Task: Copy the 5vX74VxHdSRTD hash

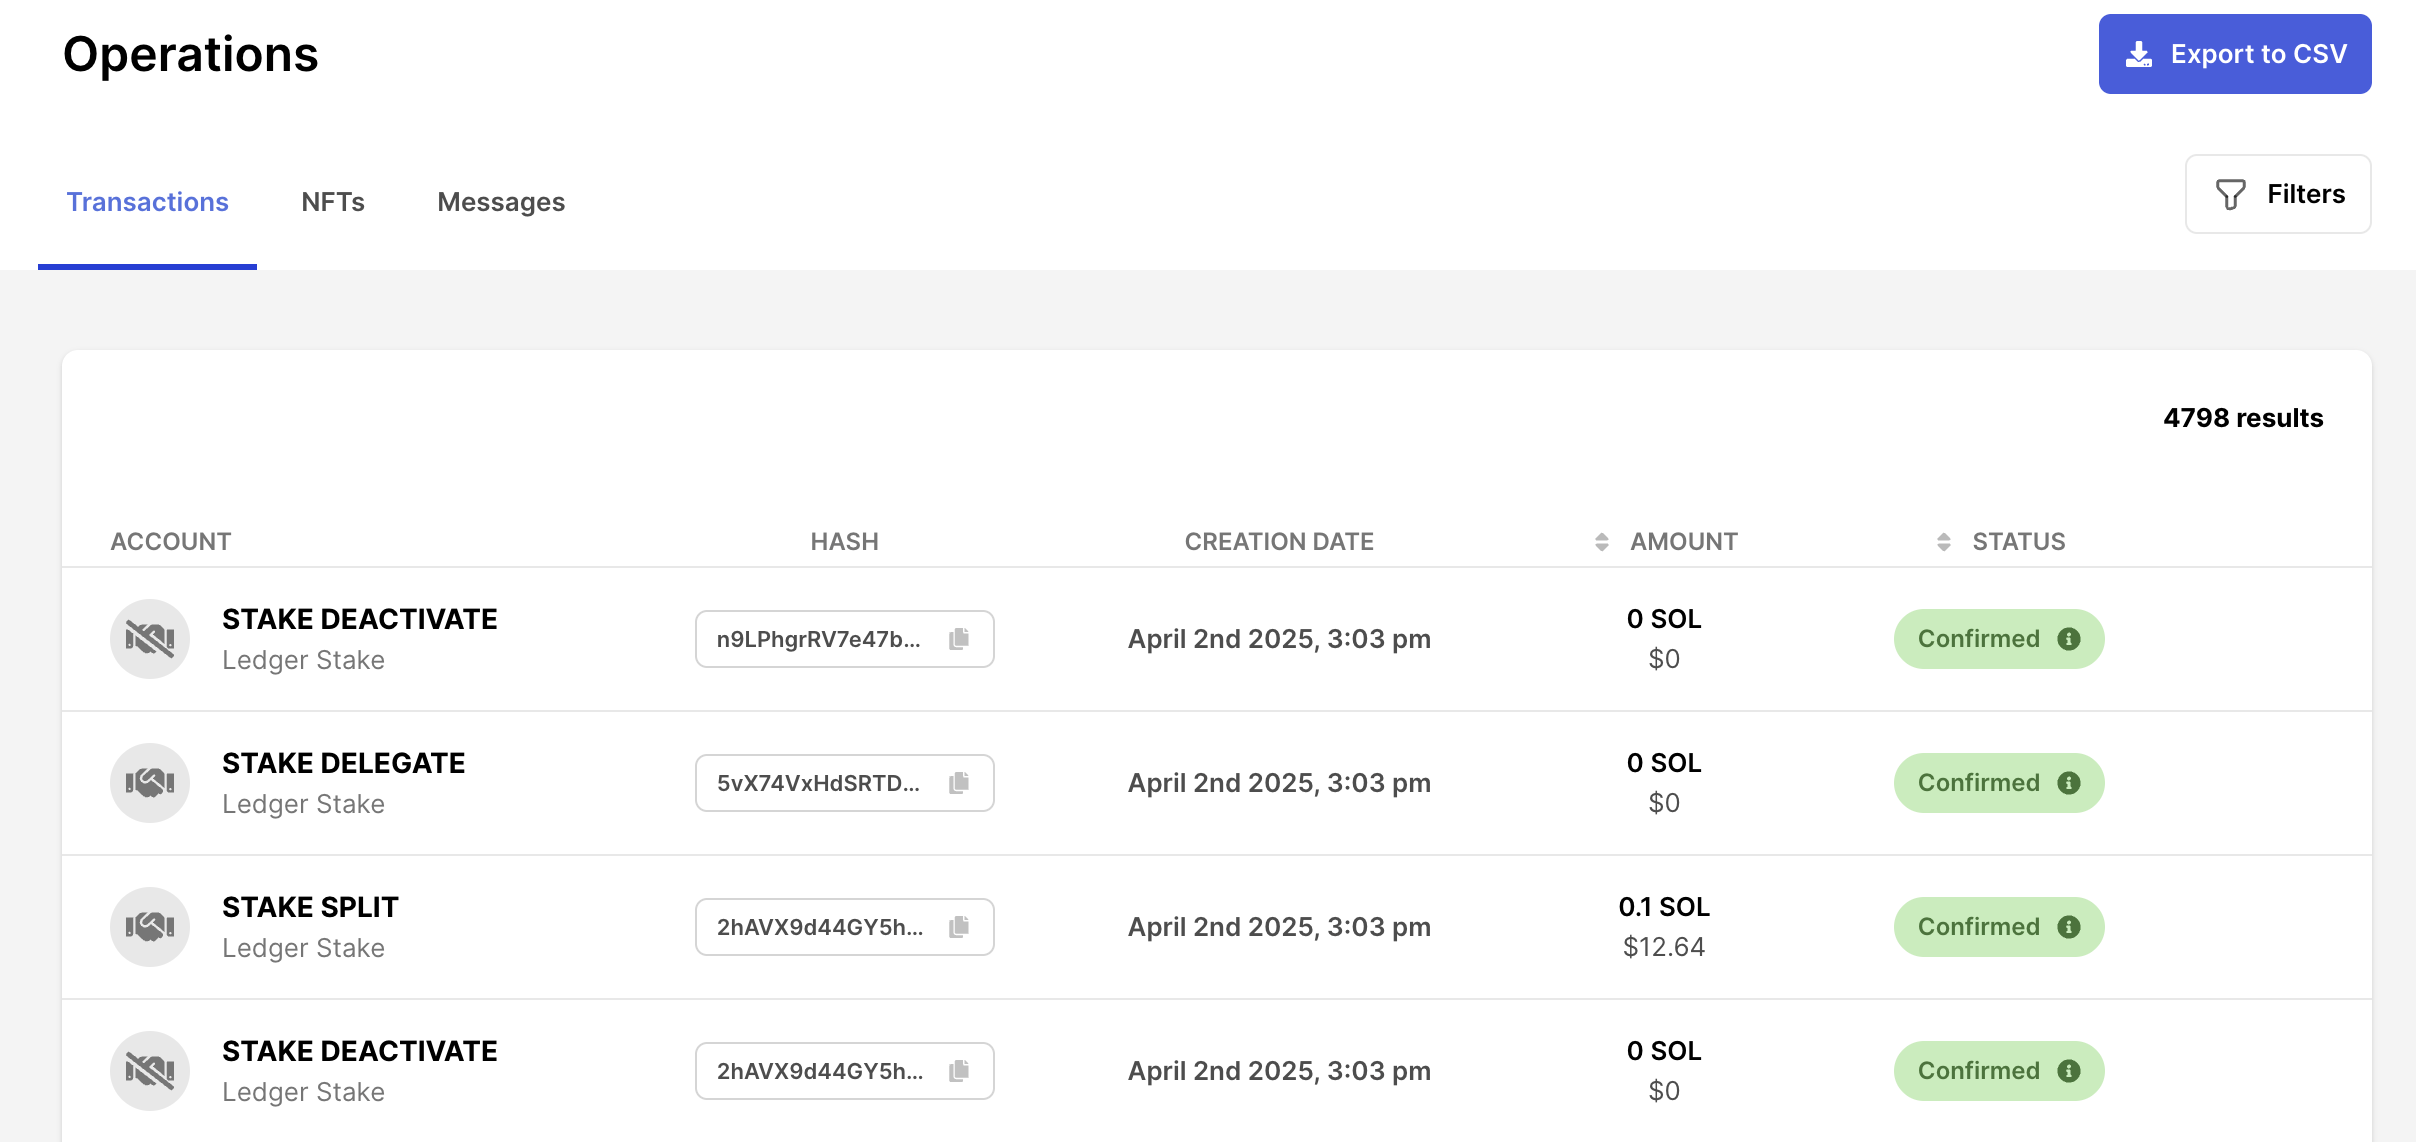Action: coord(959,783)
